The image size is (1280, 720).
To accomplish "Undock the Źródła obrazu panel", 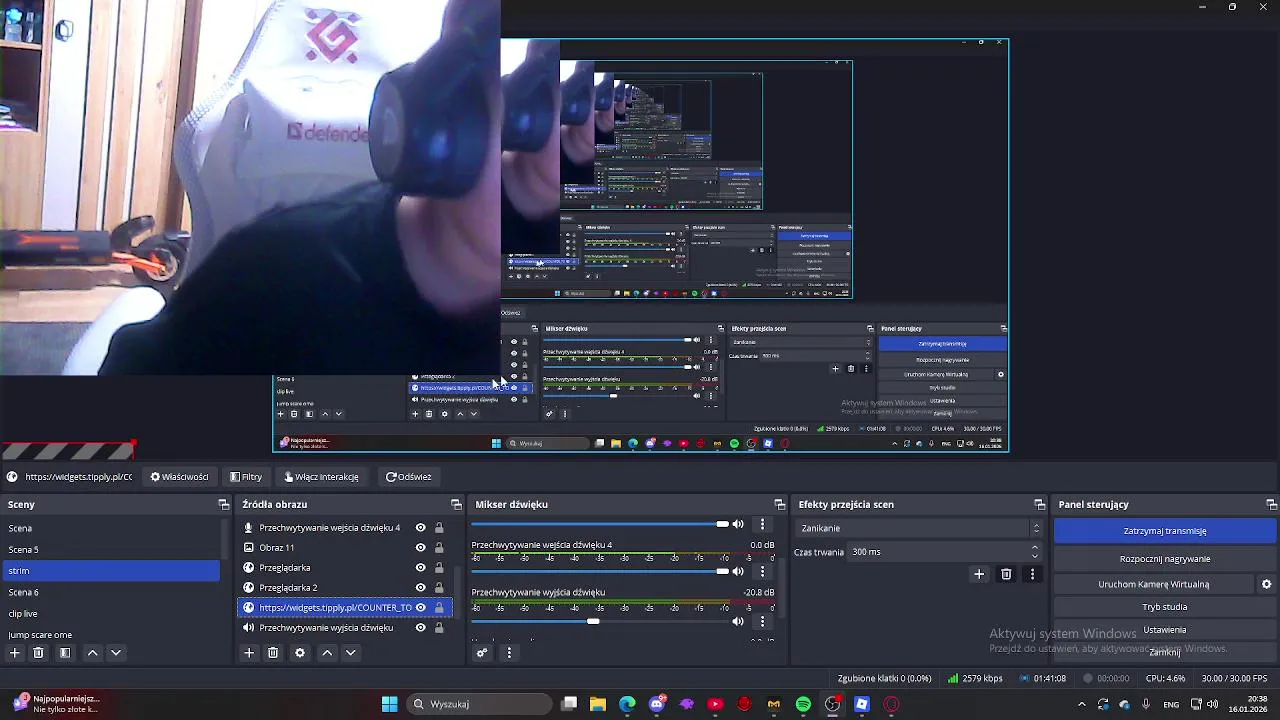I will coord(456,505).
